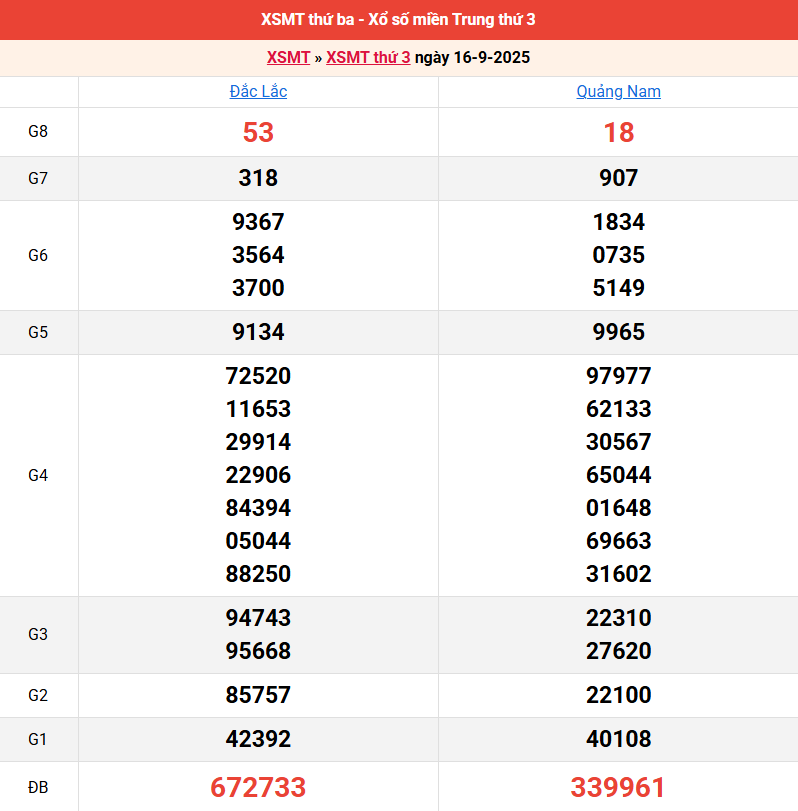Click the G4 row label
798x811 pixels.
pos(38,475)
